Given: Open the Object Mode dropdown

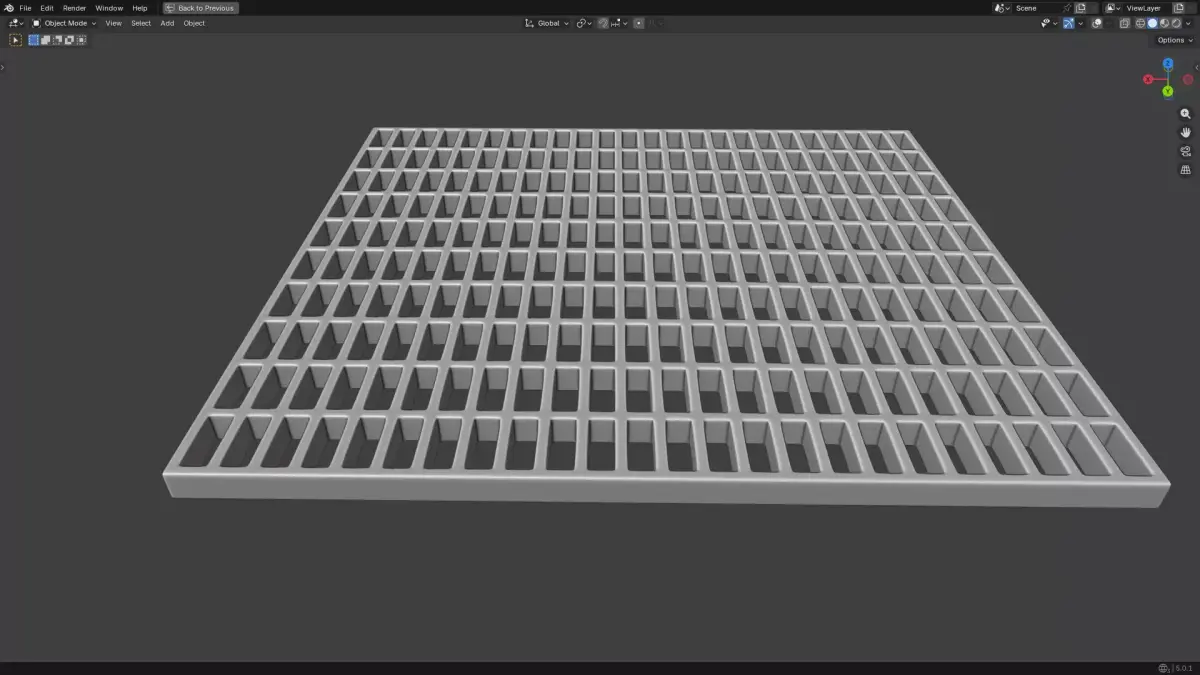Looking at the screenshot, I should click(x=65, y=23).
